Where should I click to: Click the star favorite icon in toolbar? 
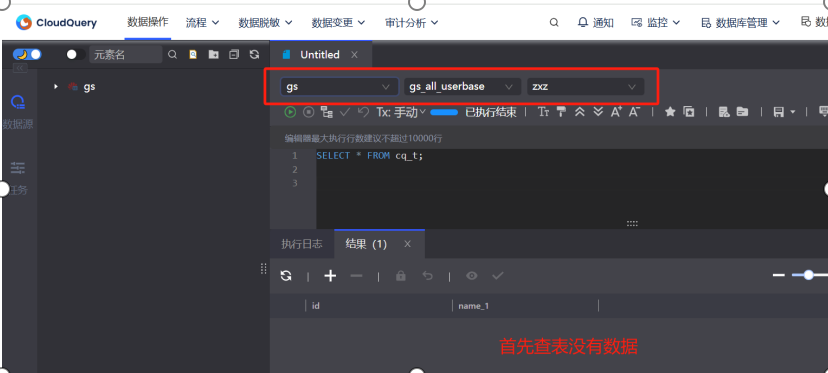coord(670,111)
